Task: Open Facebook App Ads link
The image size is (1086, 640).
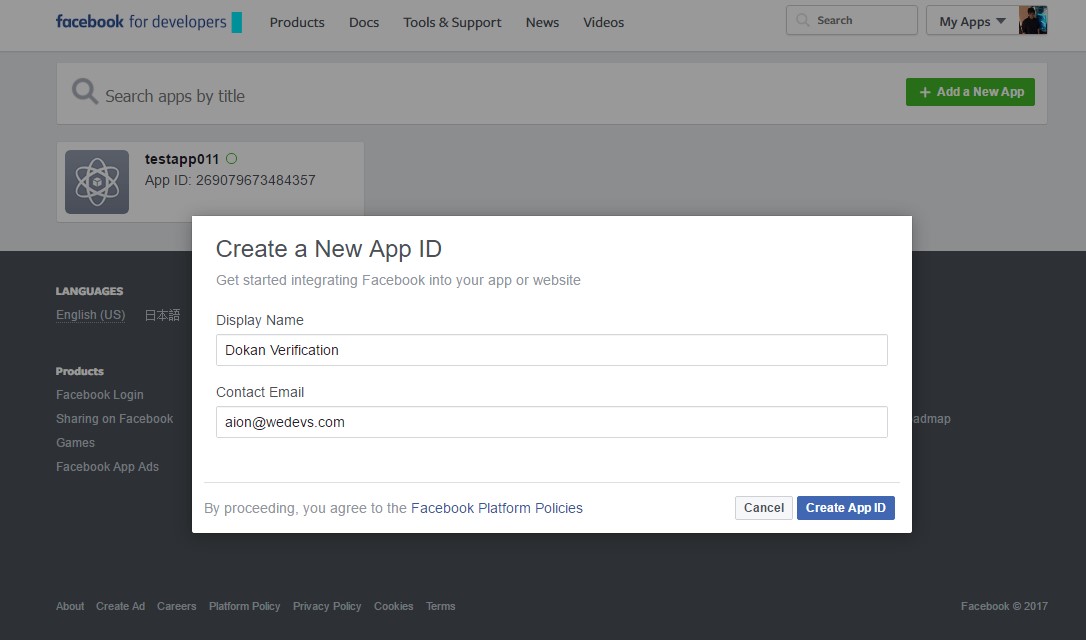Action: [107, 467]
